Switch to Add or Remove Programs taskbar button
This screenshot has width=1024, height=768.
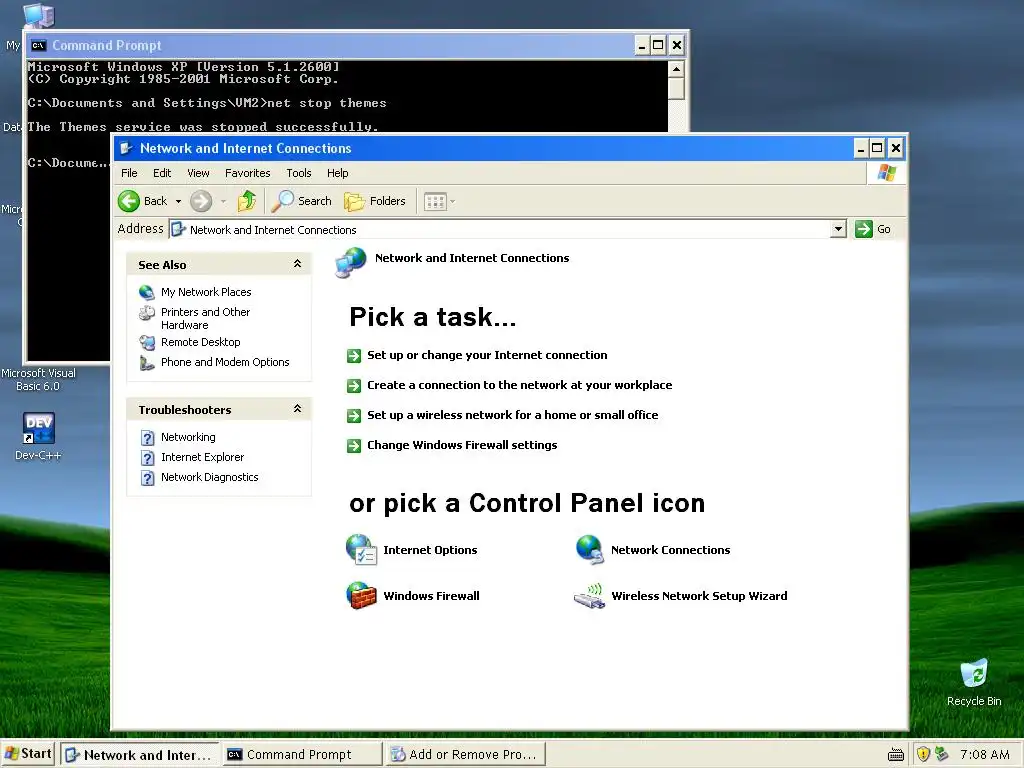click(464, 754)
